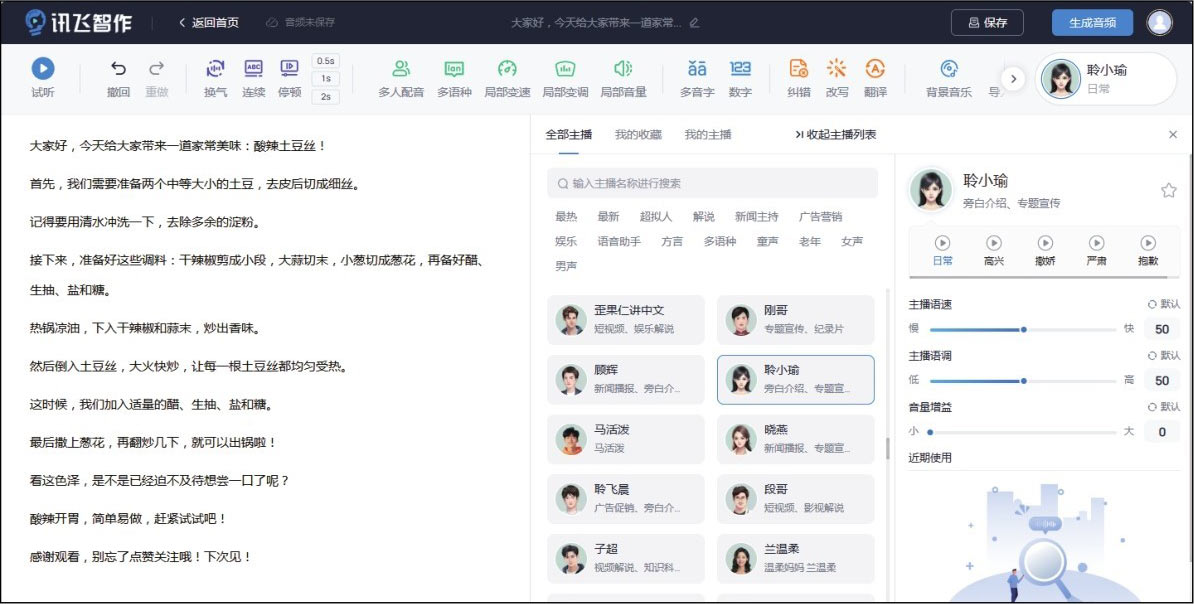Expand more toolbar items with right chevron
The height and width of the screenshot is (604, 1194).
[x=1013, y=79]
